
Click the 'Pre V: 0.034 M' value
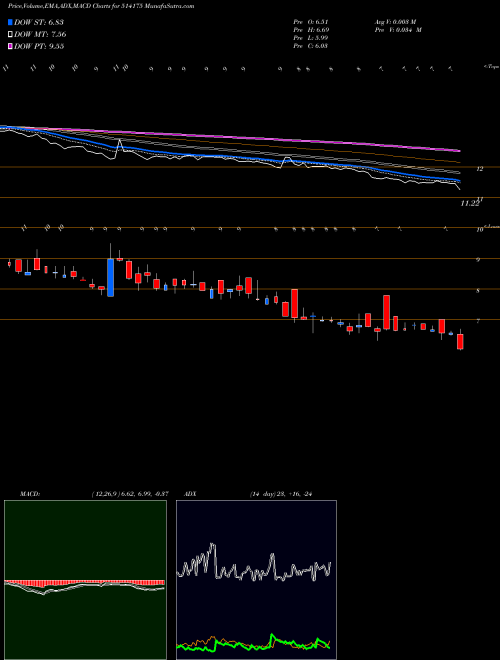point(398,30)
